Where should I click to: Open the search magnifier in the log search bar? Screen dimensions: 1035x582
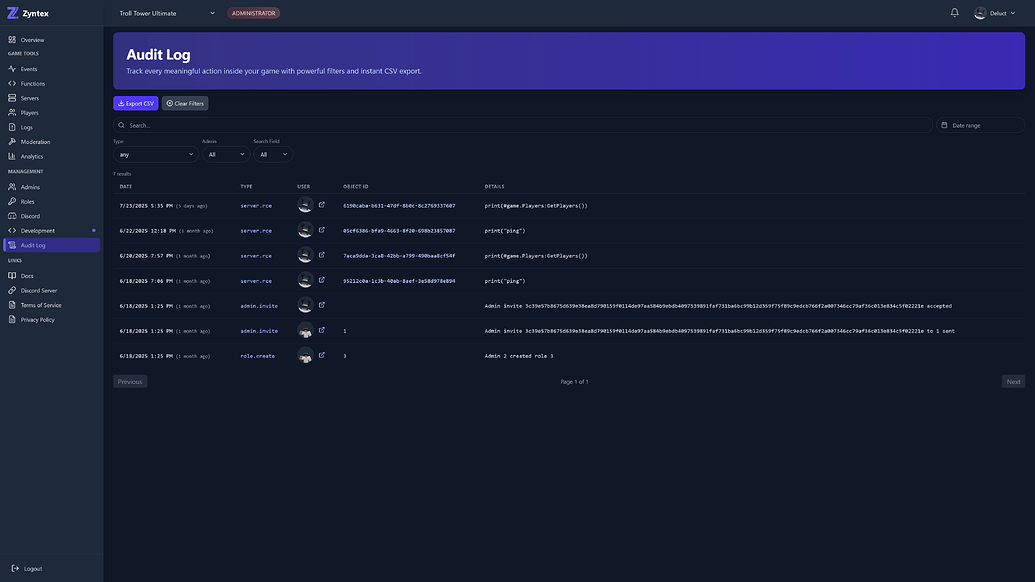click(x=119, y=123)
